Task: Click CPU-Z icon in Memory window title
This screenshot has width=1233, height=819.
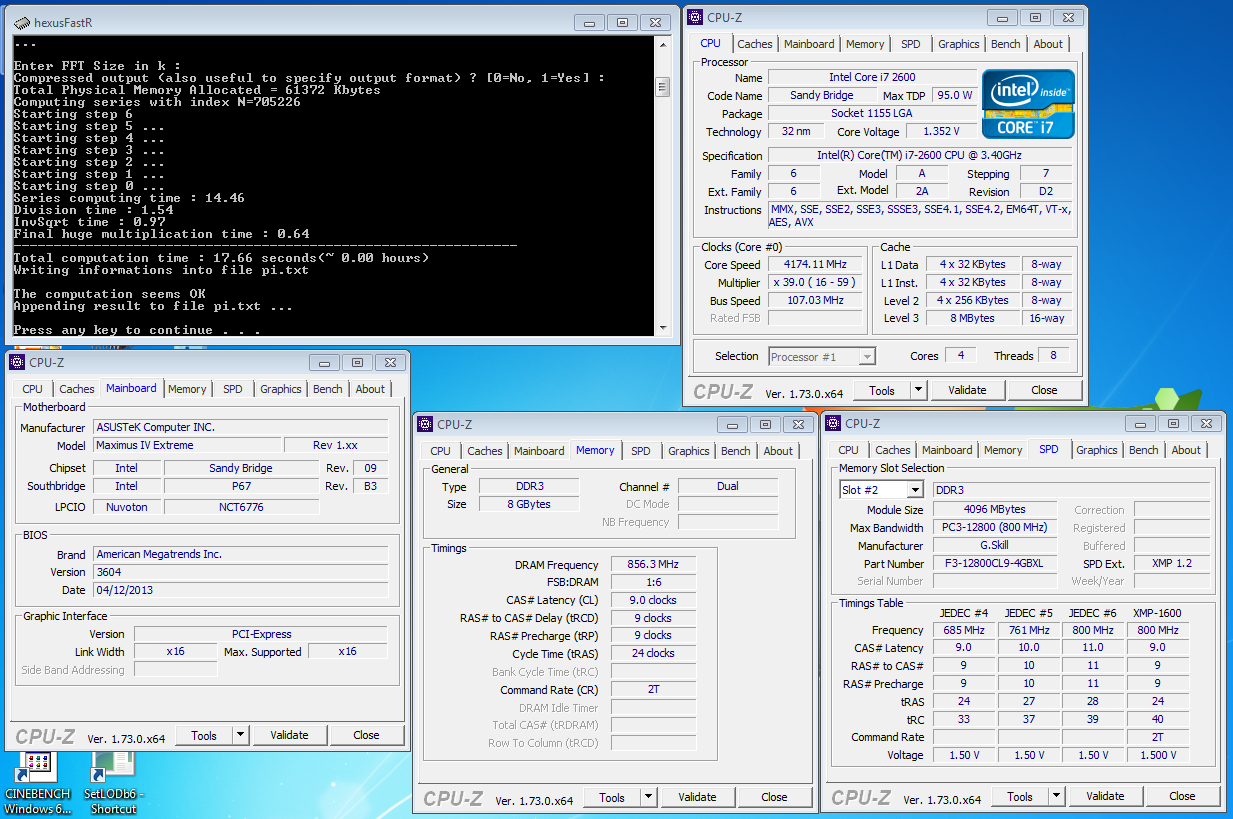Action: point(426,424)
